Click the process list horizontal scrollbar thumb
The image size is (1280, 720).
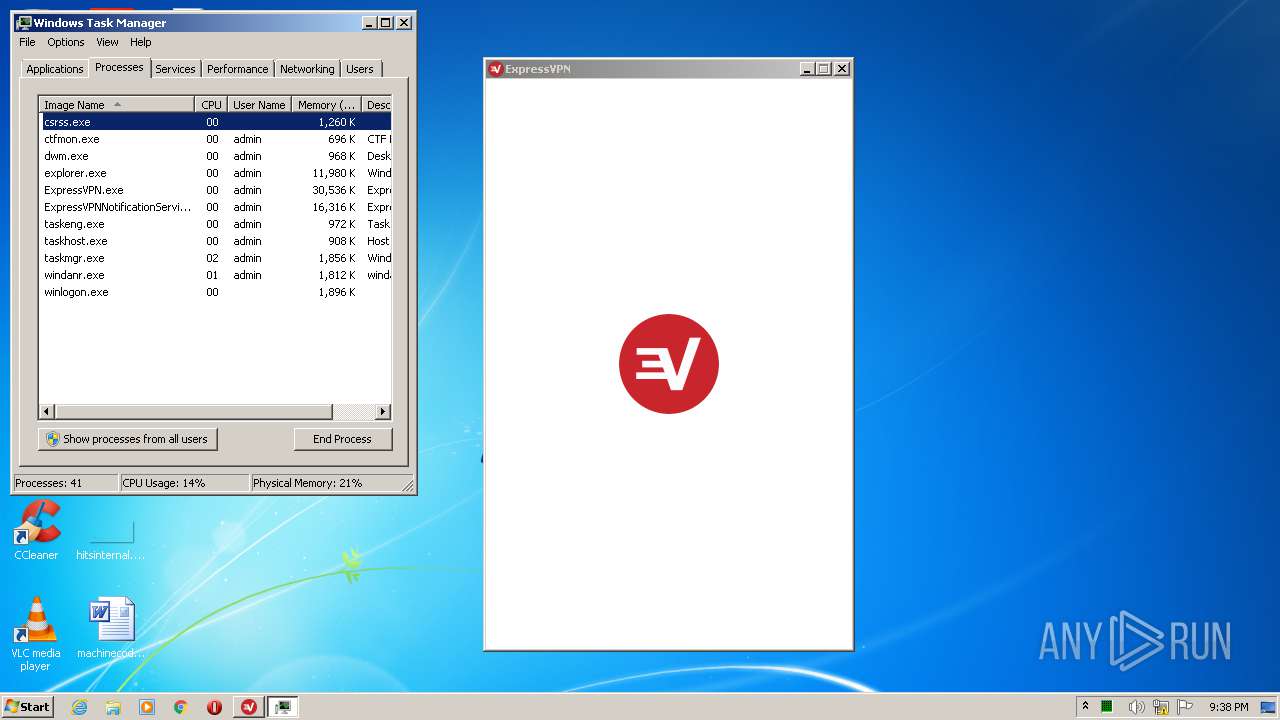click(x=193, y=412)
